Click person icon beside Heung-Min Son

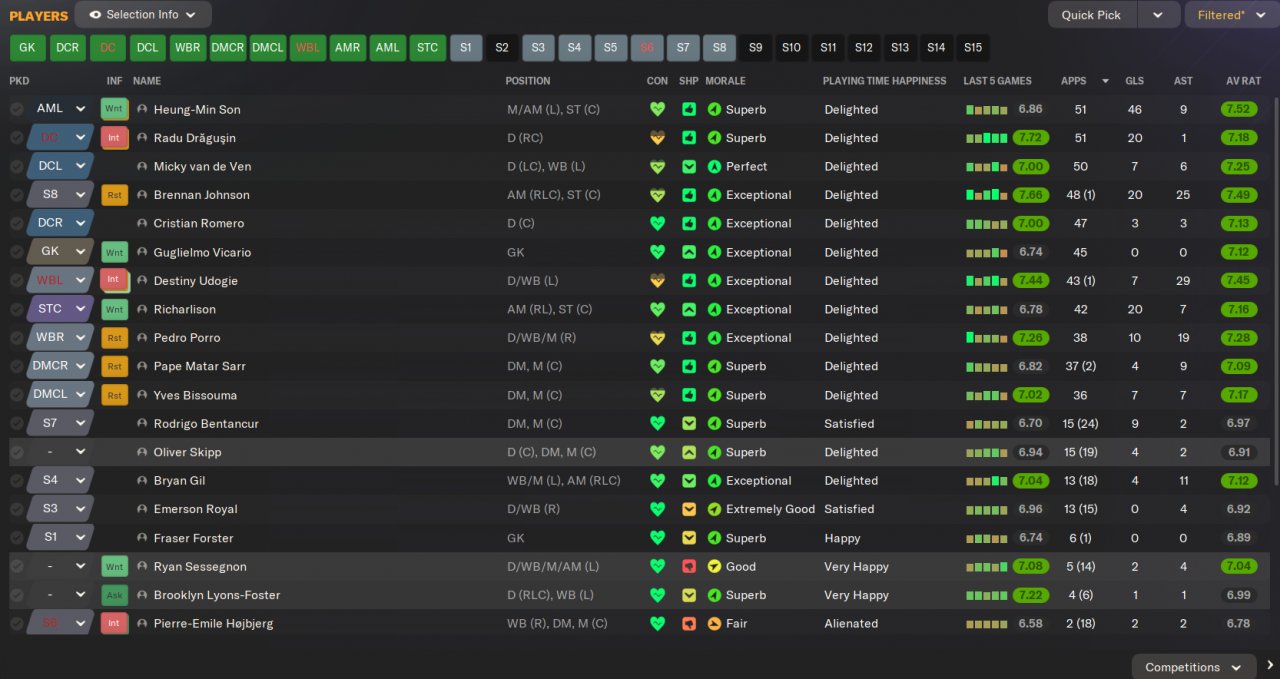[142, 109]
